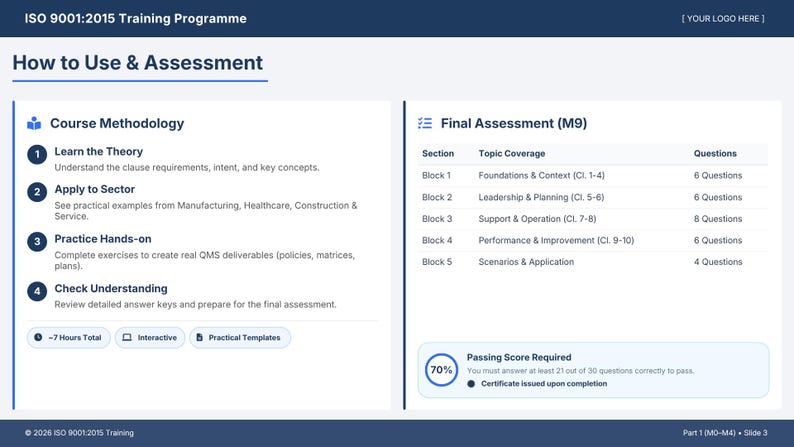This screenshot has width=794, height=447.
Task: Click the Course Methodology heading
Action: pyautogui.click(x=117, y=123)
